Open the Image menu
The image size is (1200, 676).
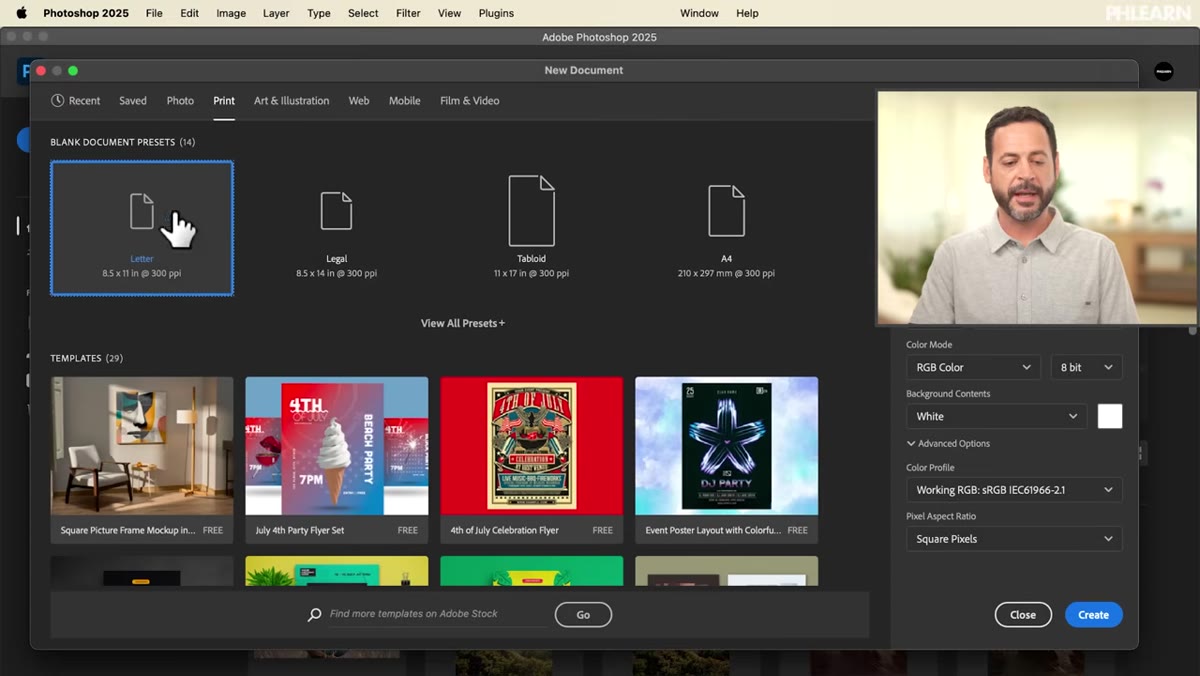tap(231, 13)
